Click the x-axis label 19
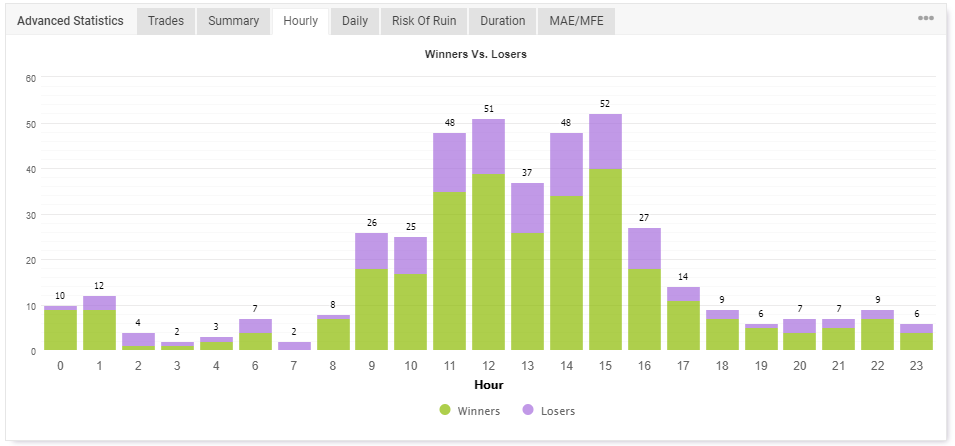 point(761,366)
